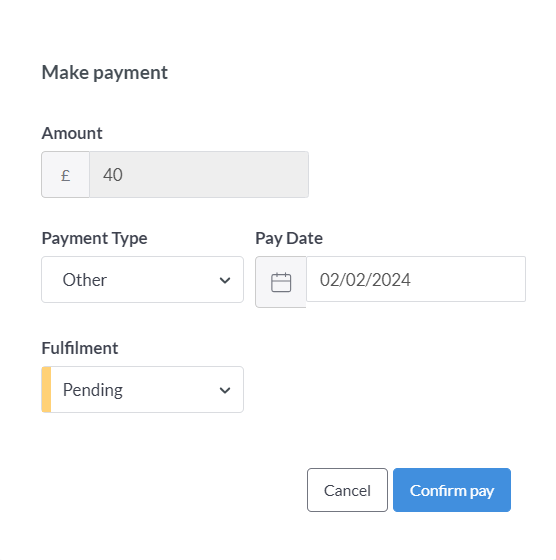Click the yellow Pending status color bar
The height and width of the screenshot is (560, 556).
(46, 389)
